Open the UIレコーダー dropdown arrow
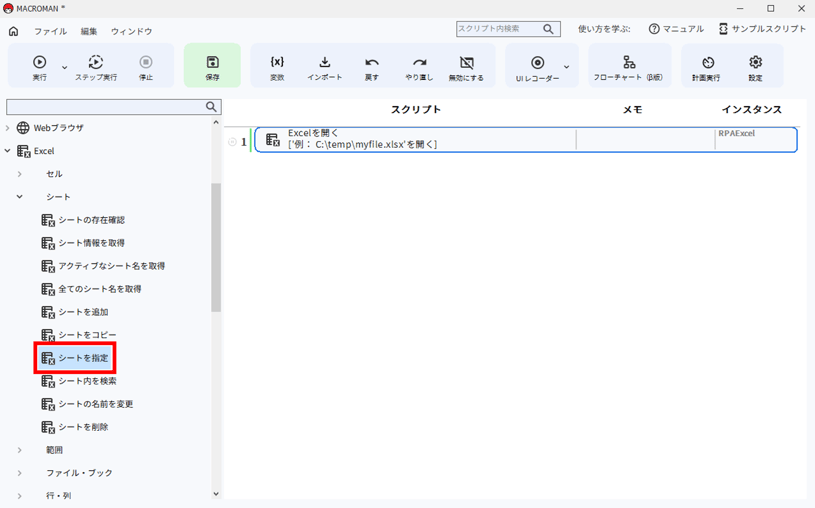Screen dimensions: 815x508 (x=567, y=67)
